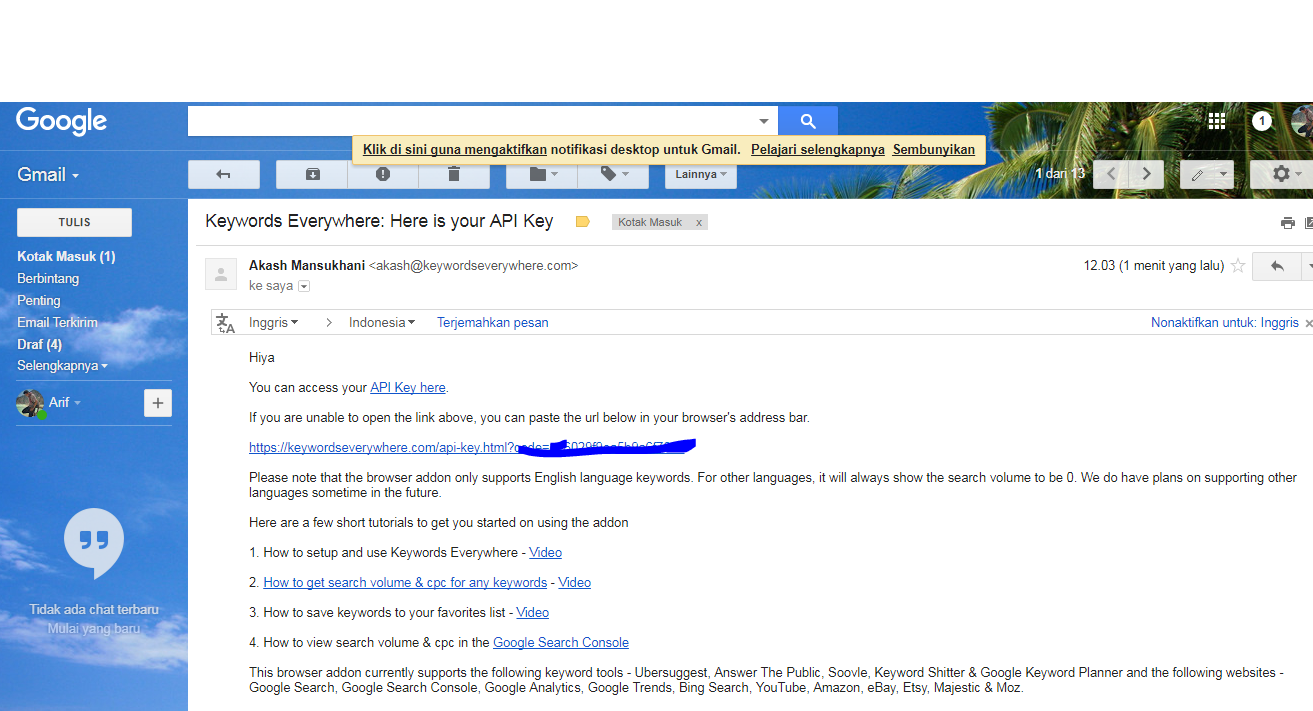Click Arif's profile avatar in the chat list
Viewport: 1313px width, 711px height.
click(30, 403)
